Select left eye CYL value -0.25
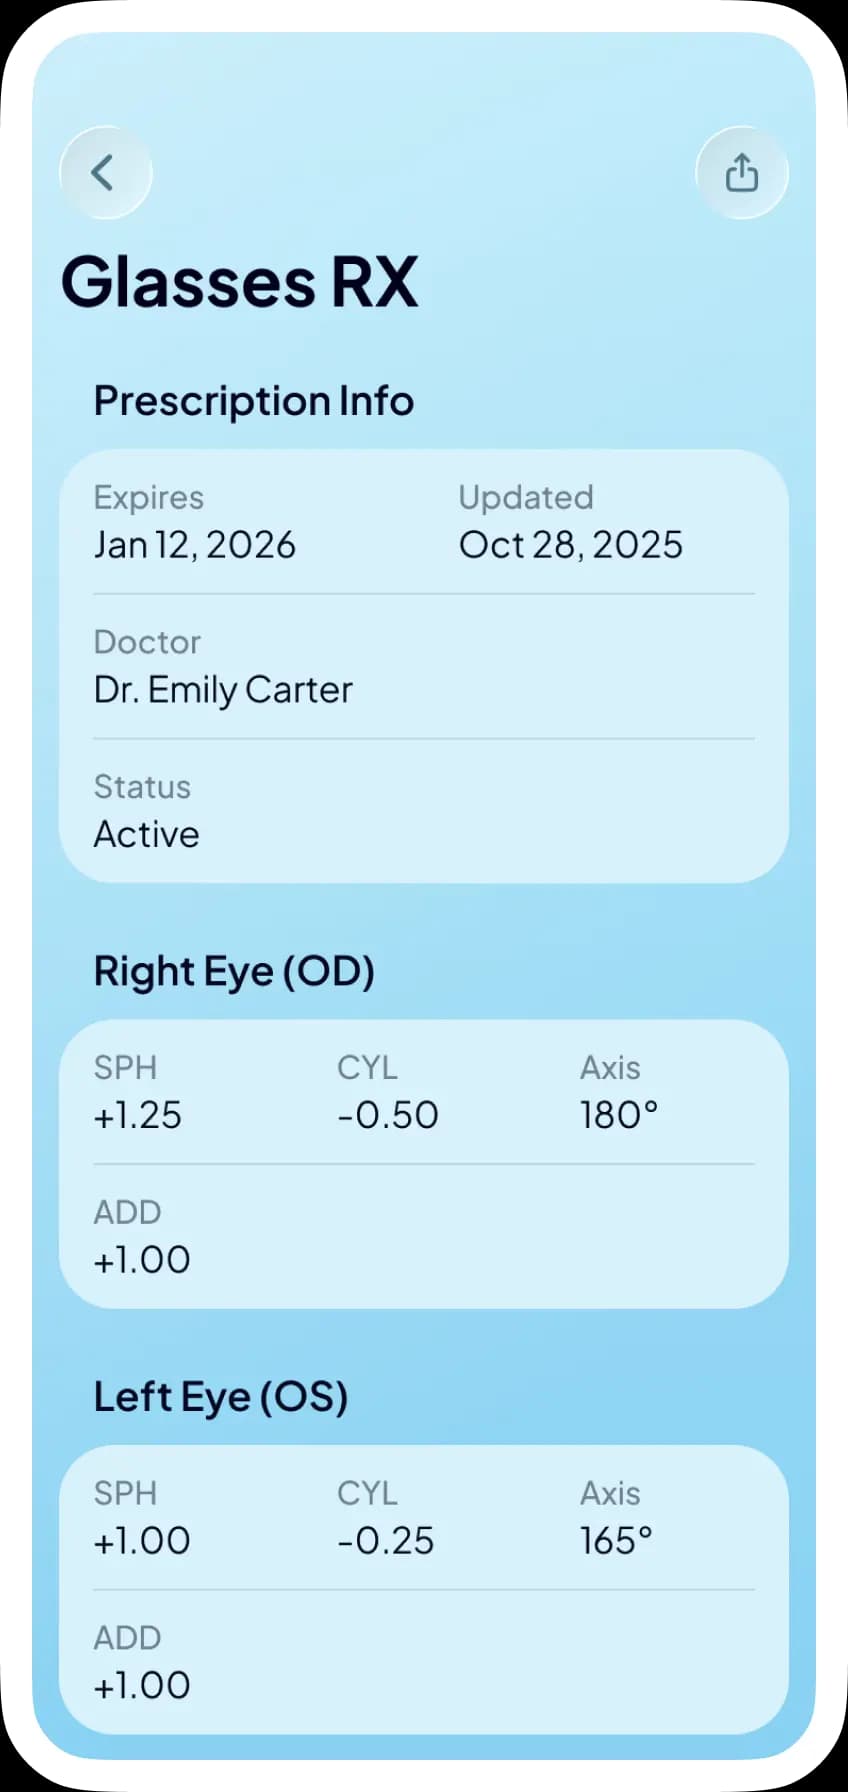The height and width of the screenshot is (1792, 848). point(386,1541)
